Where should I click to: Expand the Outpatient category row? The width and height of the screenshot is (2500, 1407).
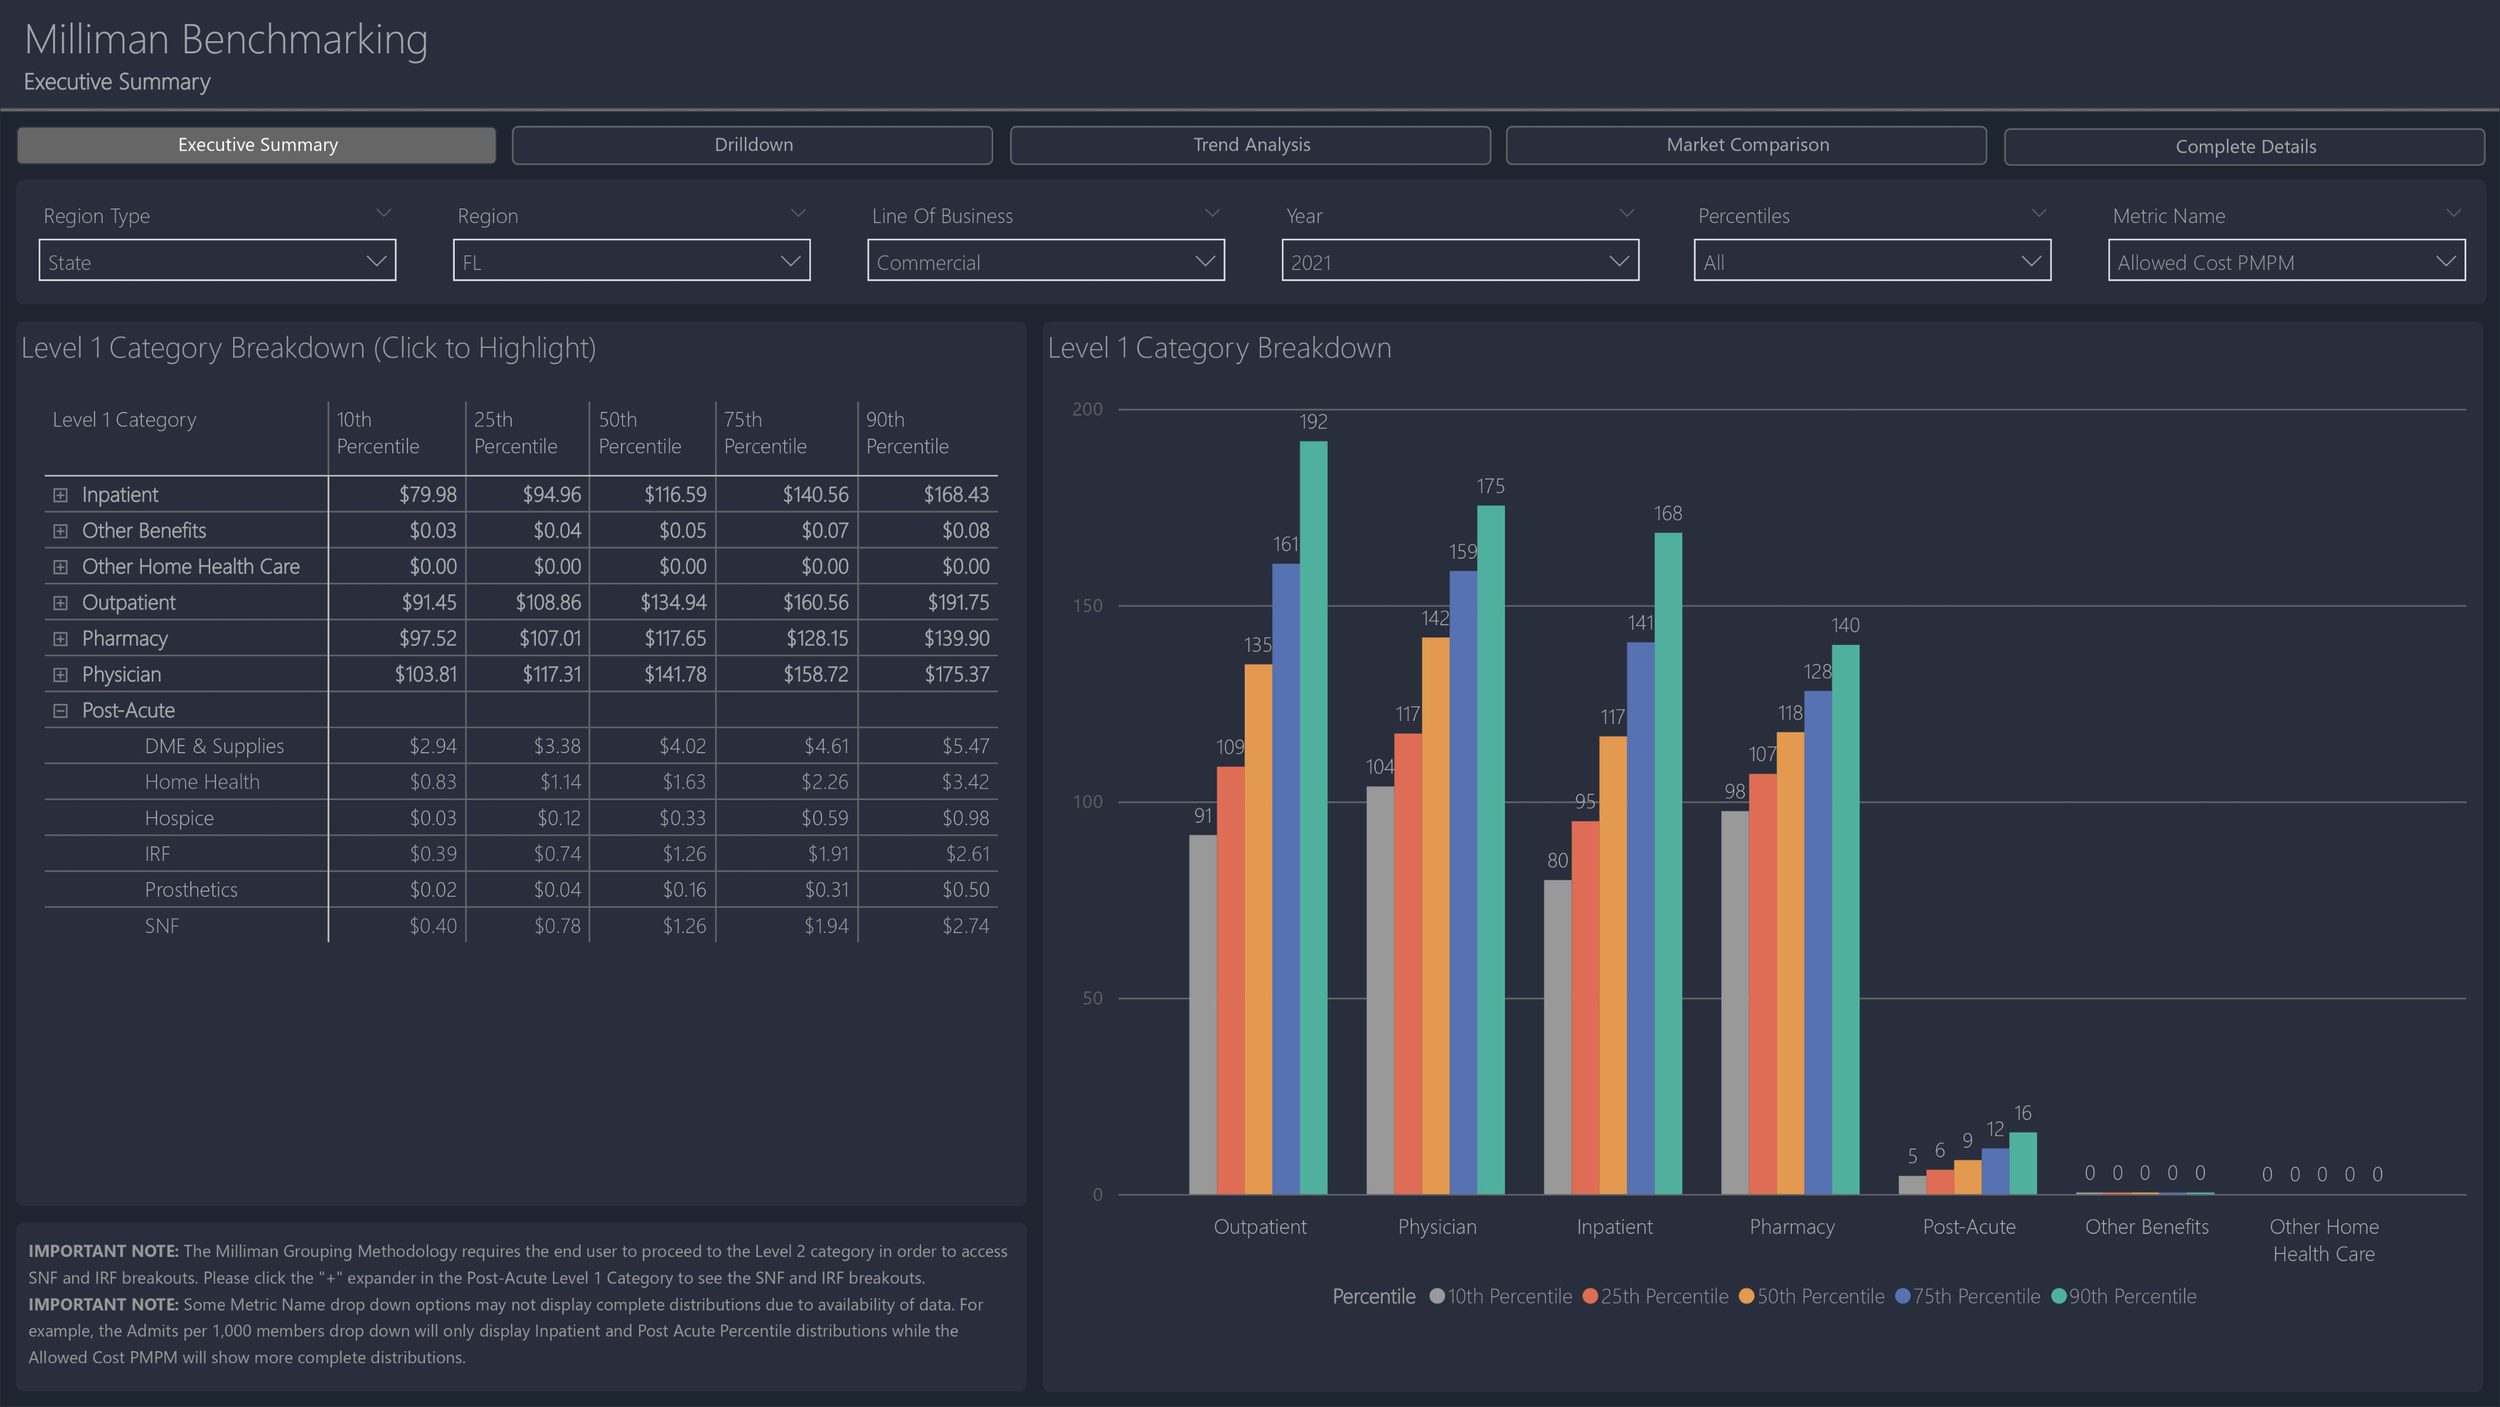[x=60, y=603]
